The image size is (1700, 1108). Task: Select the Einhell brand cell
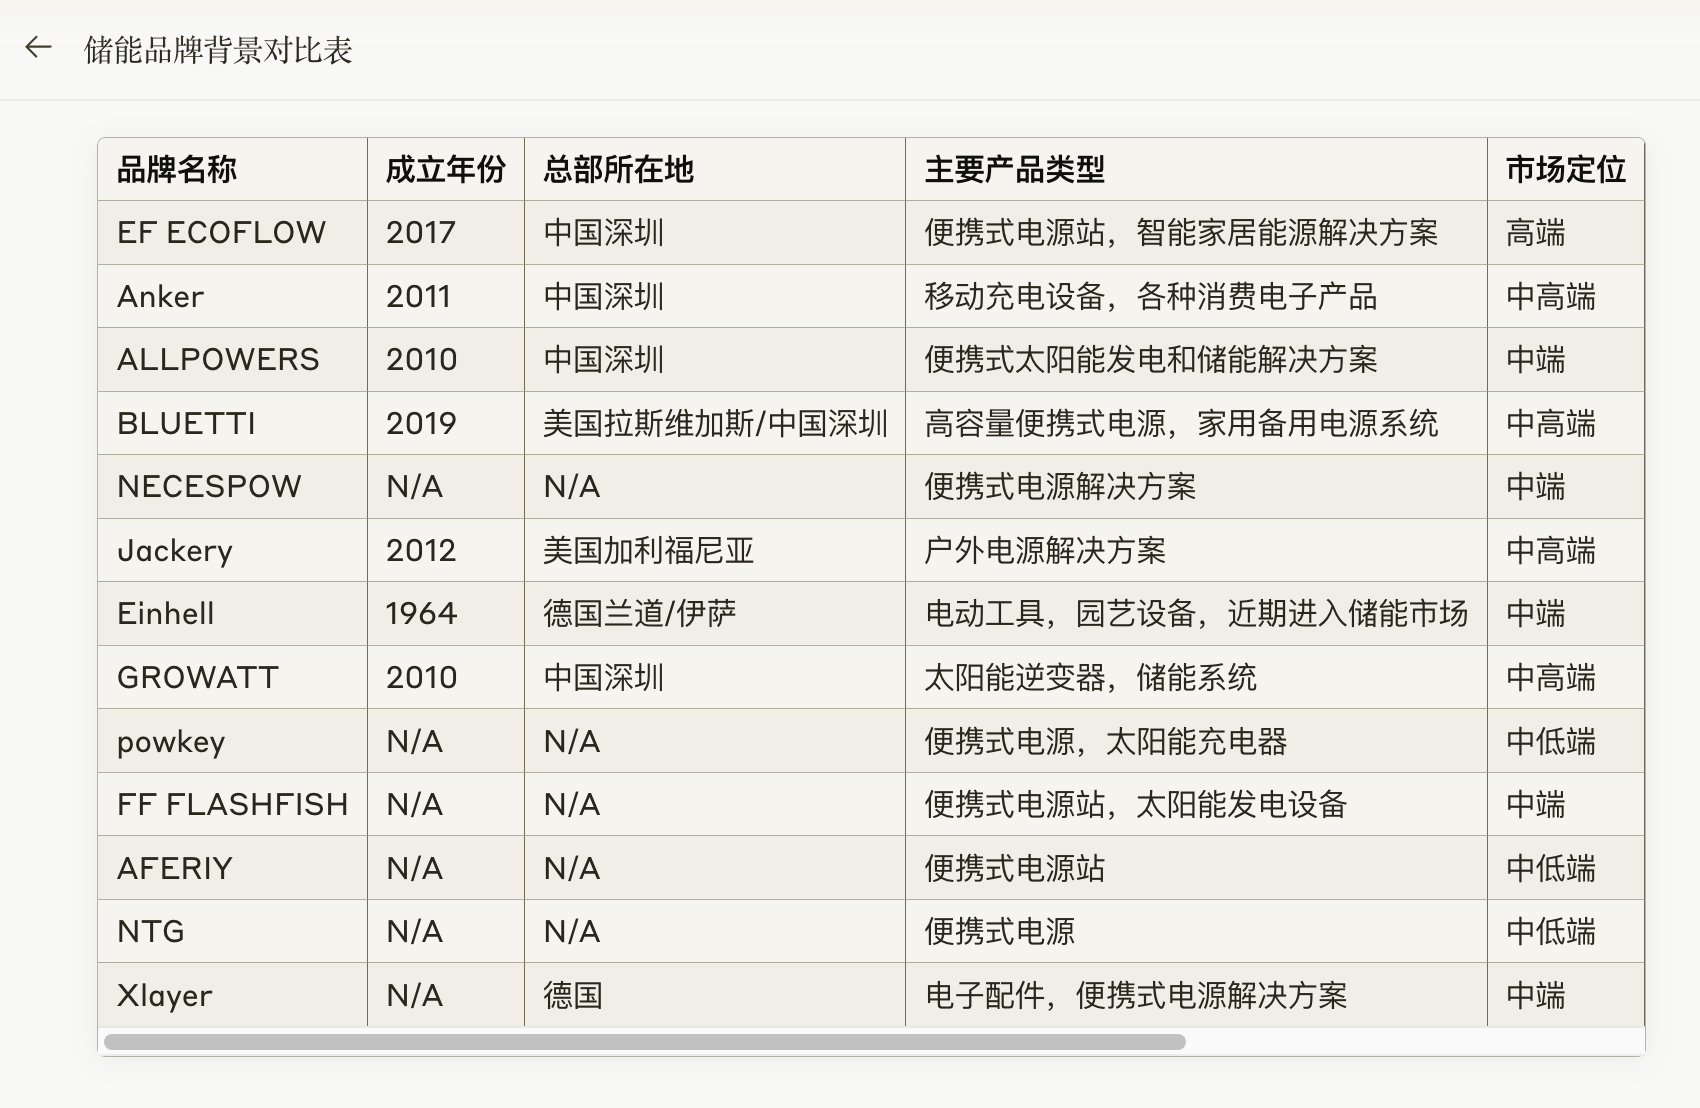click(x=233, y=614)
